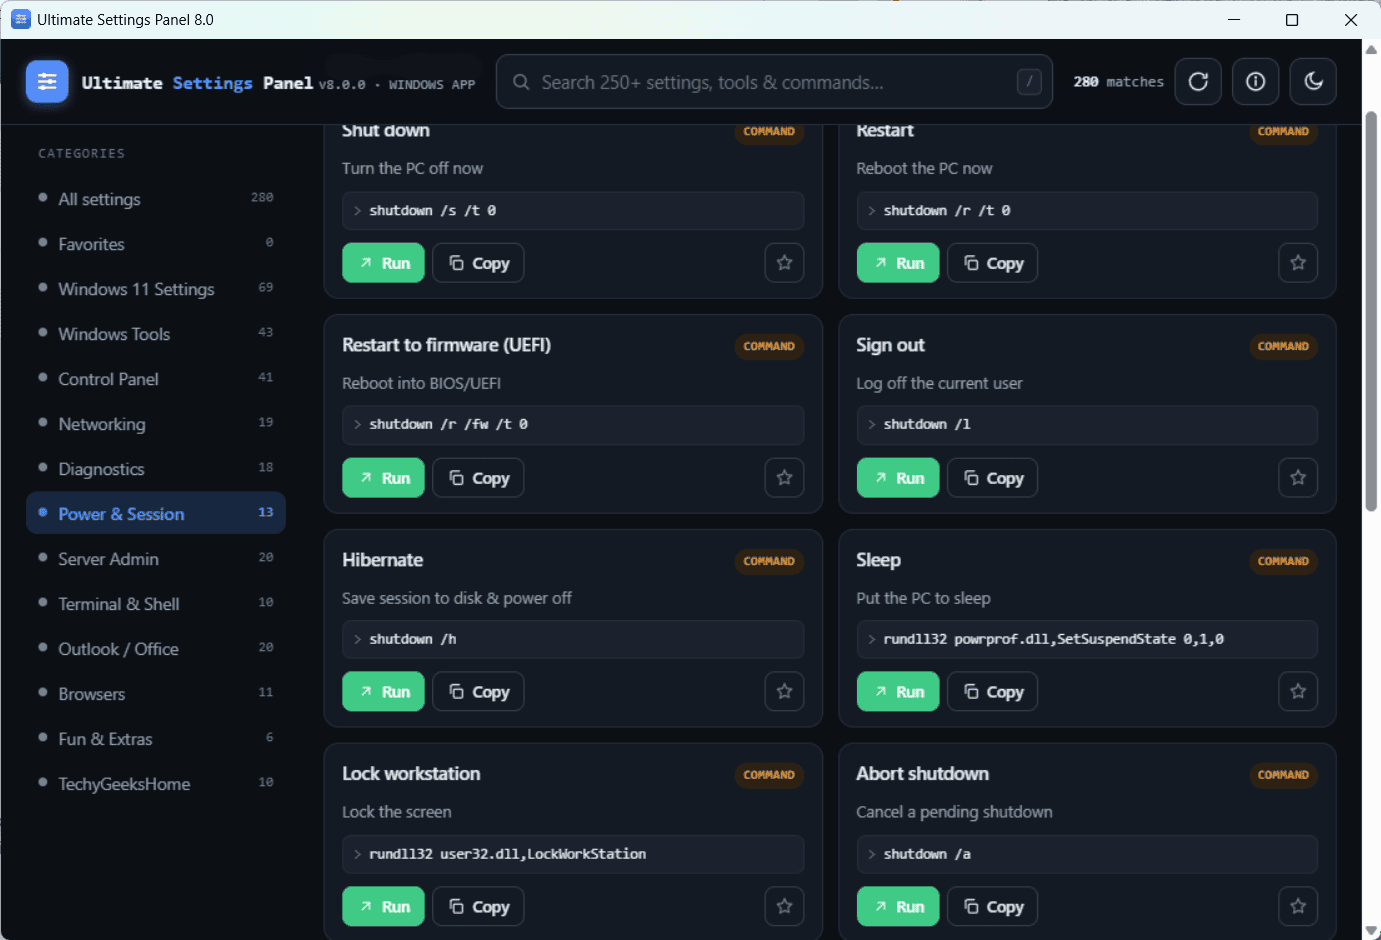Select TechyGeeksHome category

click(156, 784)
